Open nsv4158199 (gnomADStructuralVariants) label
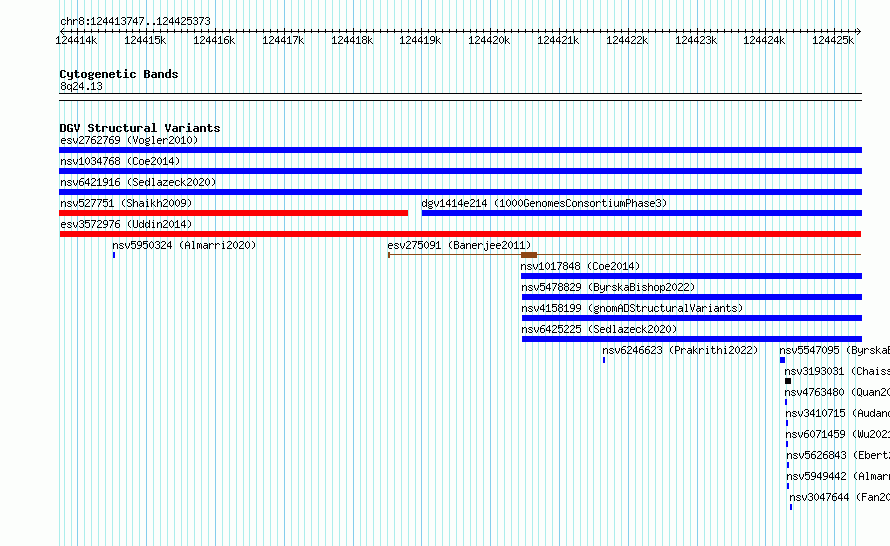This screenshot has height=546, width=890. point(632,308)
